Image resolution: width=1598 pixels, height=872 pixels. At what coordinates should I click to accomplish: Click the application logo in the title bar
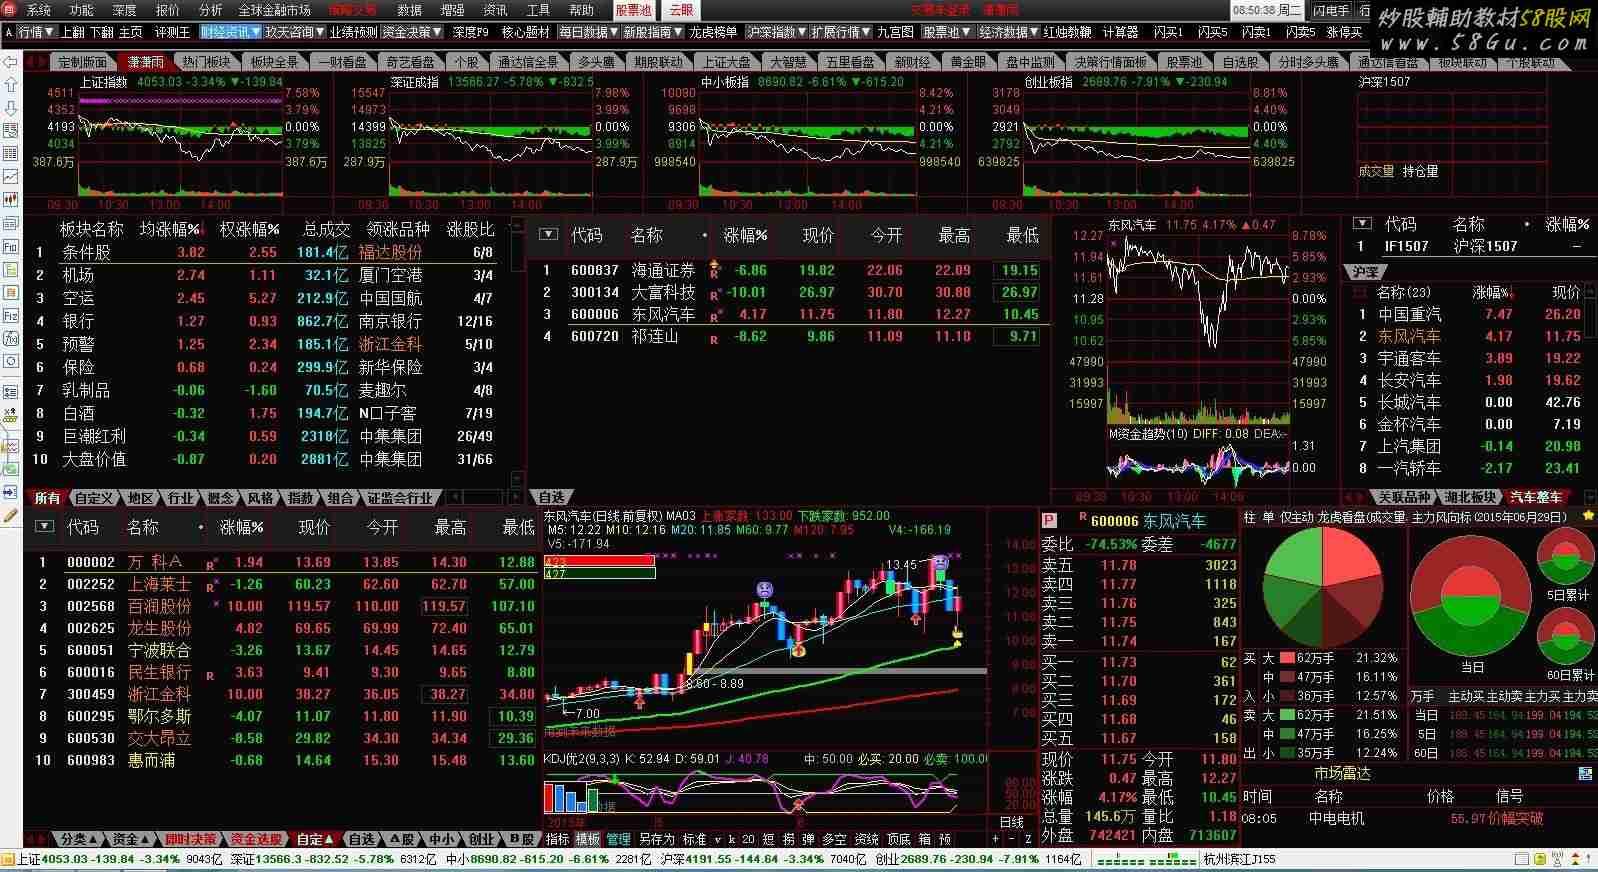[11, 10]
